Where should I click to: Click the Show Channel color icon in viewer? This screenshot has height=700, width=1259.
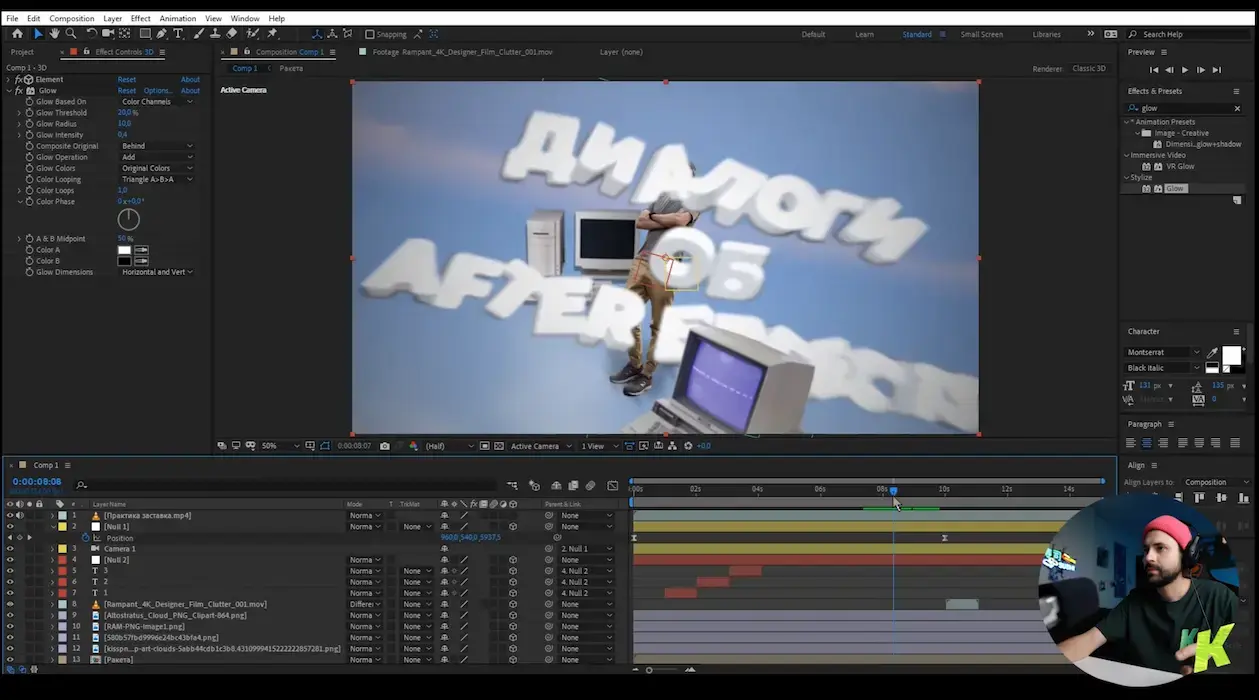coord(413,446)
